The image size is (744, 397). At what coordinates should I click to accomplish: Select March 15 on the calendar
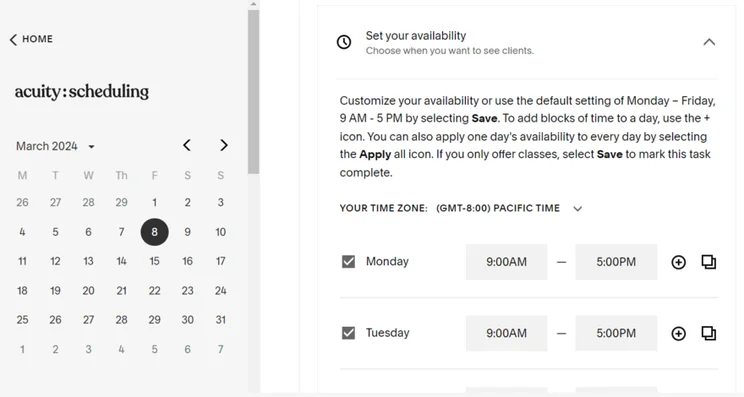(154, 261)
